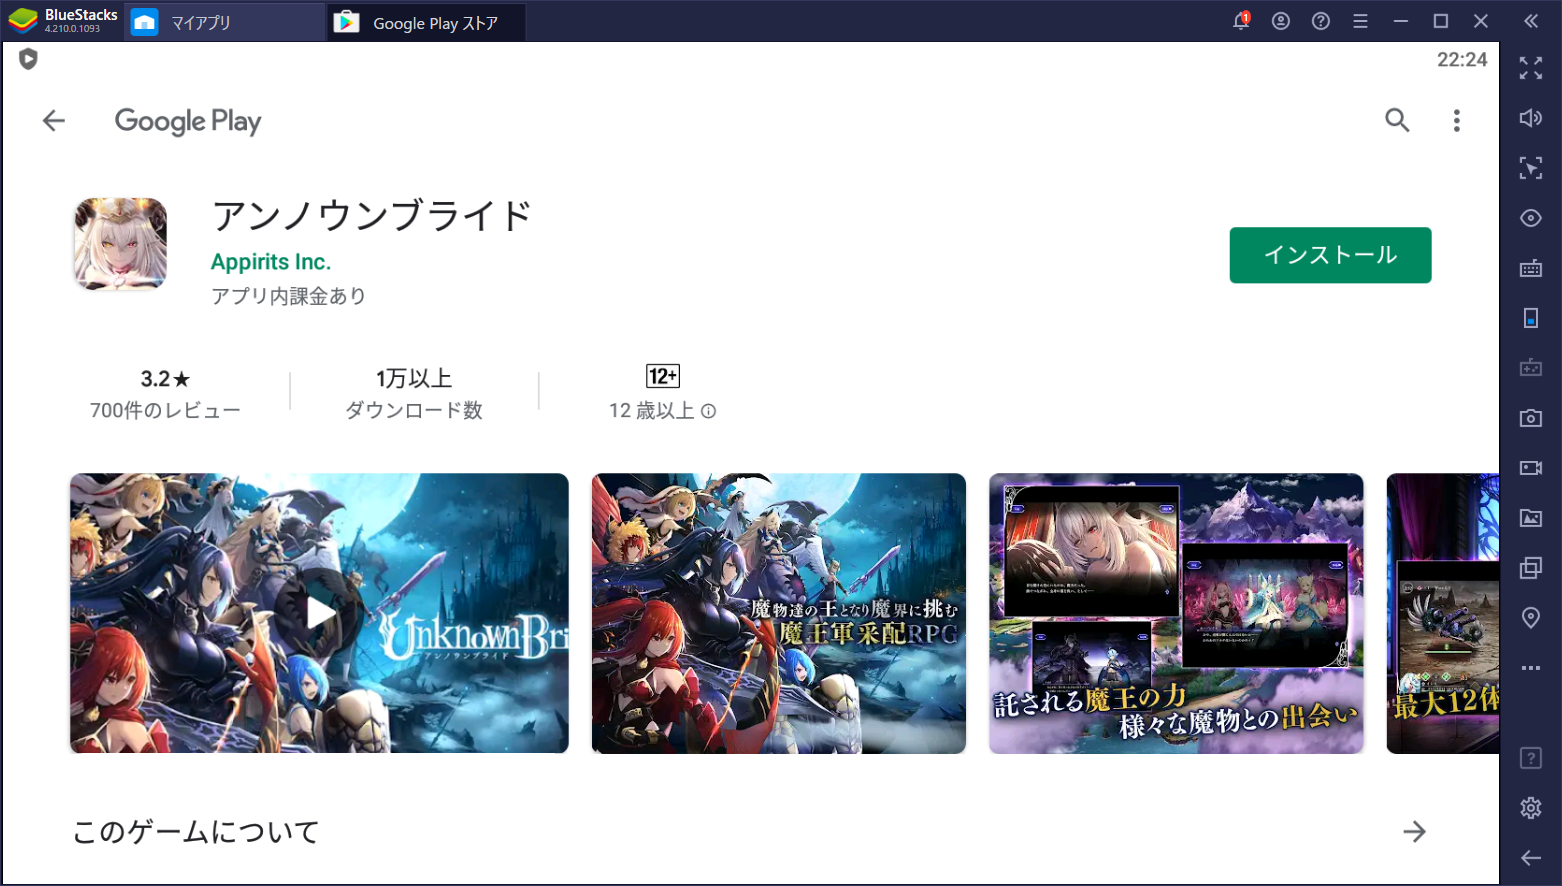The width and height of the screenshot is (1562, 886).
Task: Click the cursor lock icon in sidebar
Action: (x=1531, y=168)
